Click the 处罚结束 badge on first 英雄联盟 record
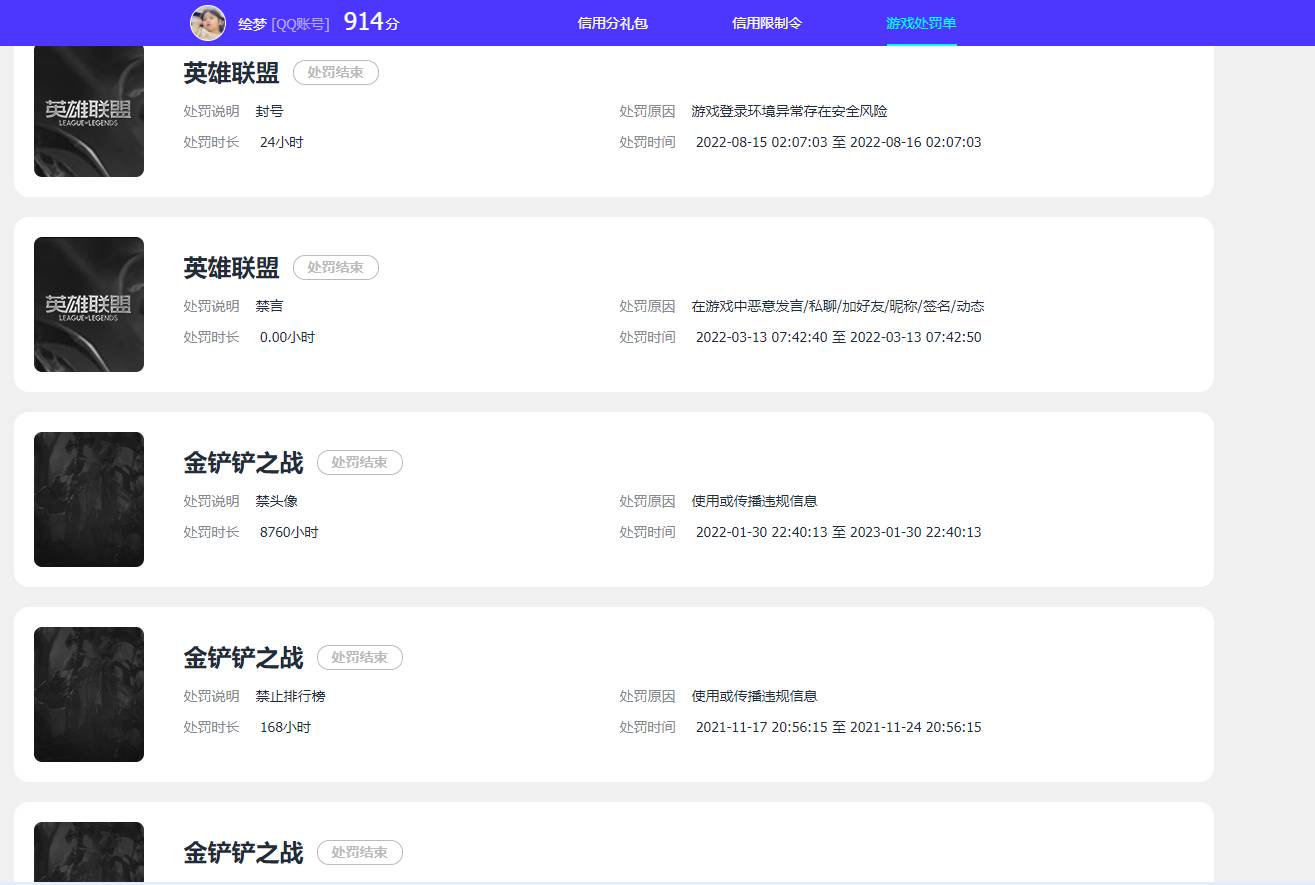Screen dimensions: 1315x885 click(x=336, y=72)
